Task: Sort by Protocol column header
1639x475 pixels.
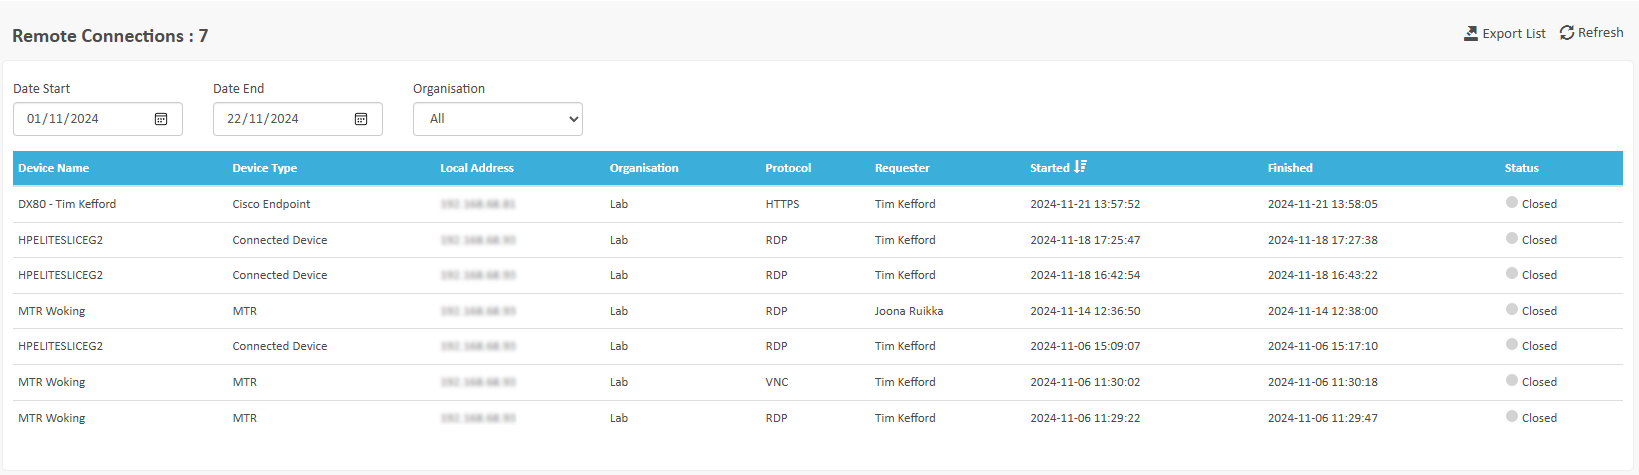Action: [x=788, y=168]
